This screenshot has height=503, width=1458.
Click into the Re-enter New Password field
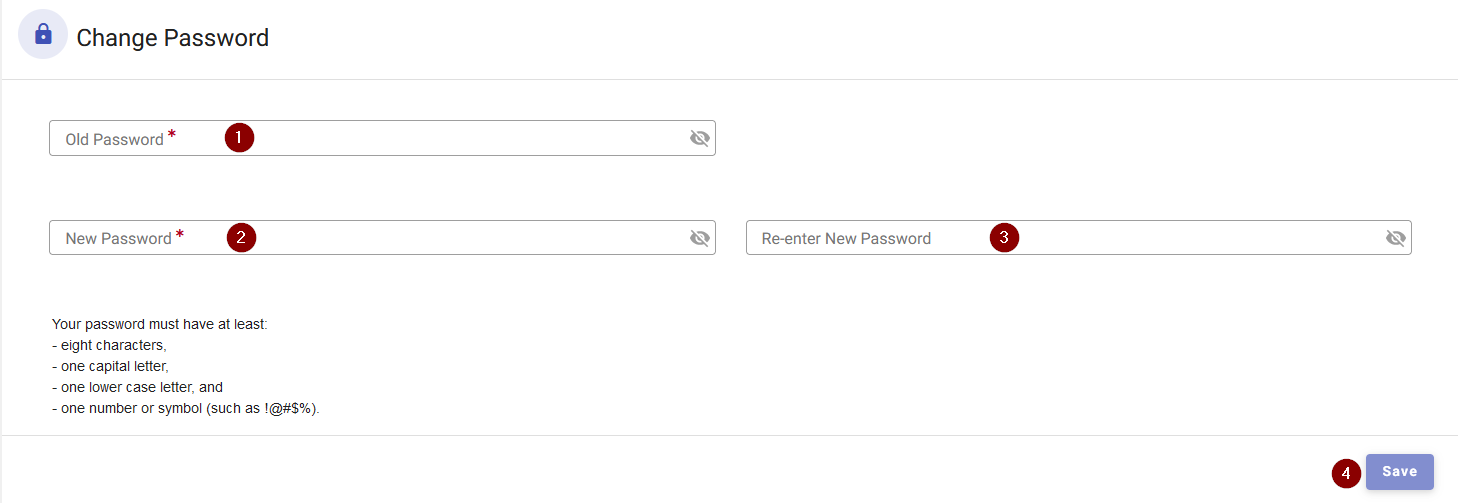coord(1078,238)
